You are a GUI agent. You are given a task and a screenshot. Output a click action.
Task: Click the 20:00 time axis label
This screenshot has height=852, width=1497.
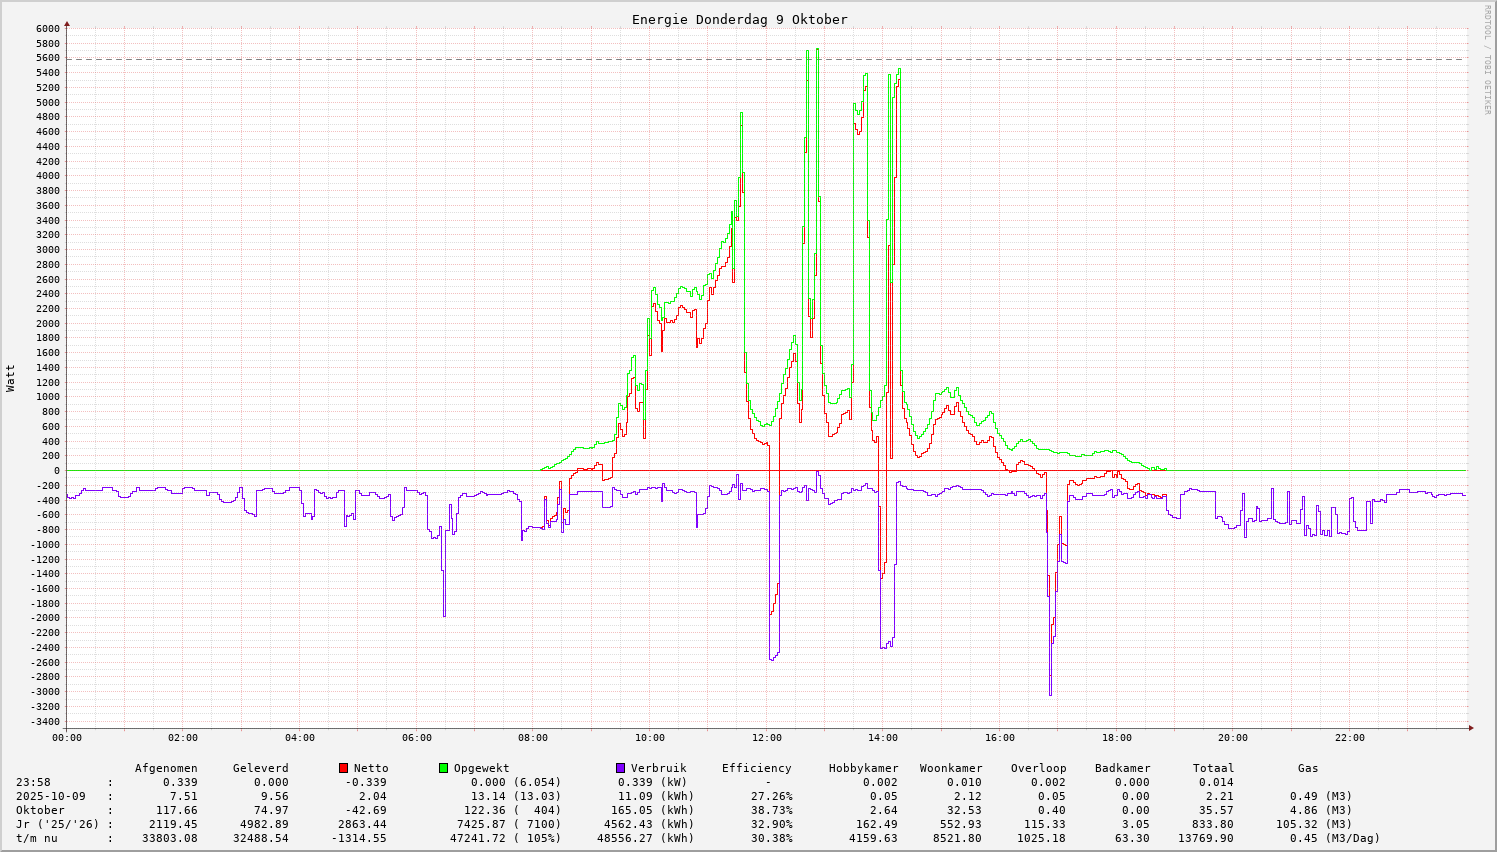[1232, 738]
